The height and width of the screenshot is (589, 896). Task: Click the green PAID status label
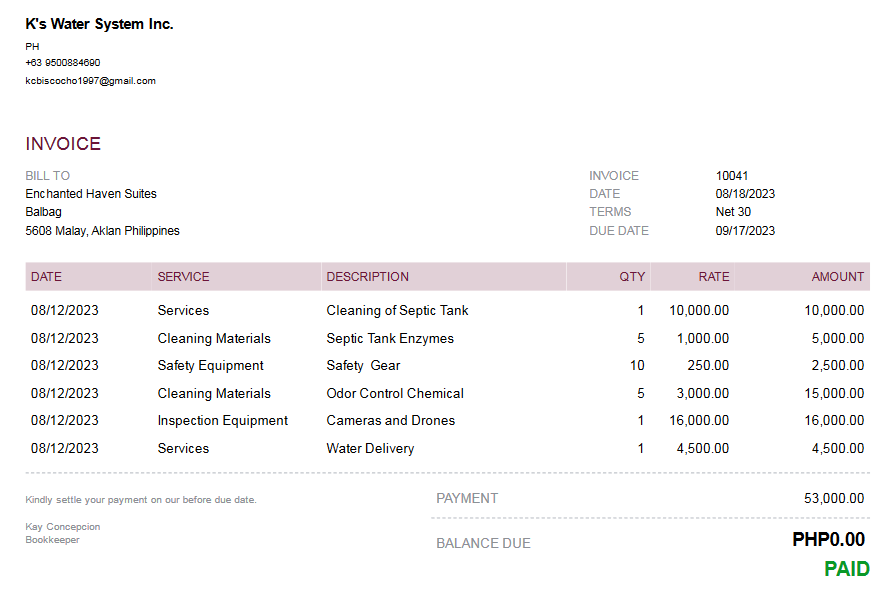[x=846, y=569]
